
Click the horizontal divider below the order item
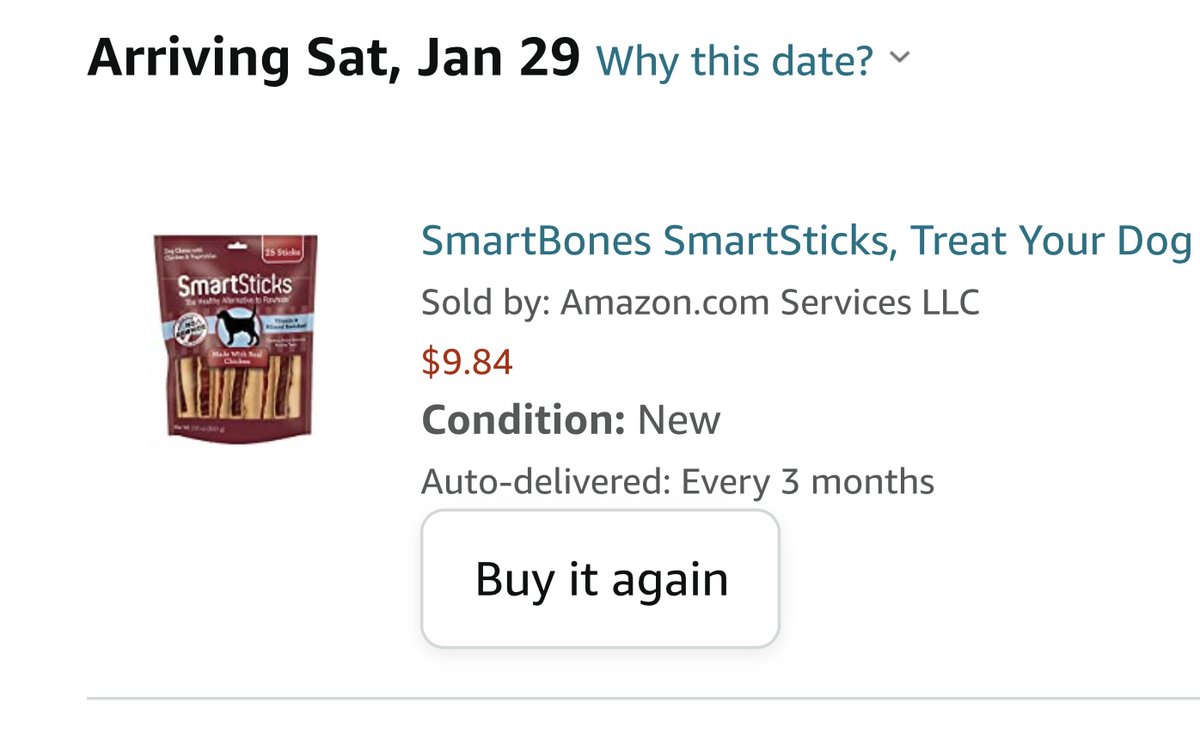tap(640, 698)
